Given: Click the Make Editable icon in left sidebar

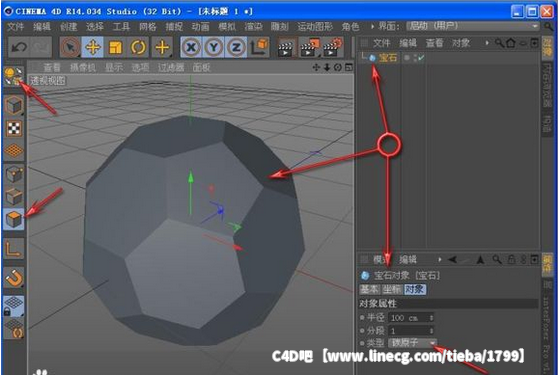Looking at the screenshot, I should pyautogui.click(x=14, y=75).
